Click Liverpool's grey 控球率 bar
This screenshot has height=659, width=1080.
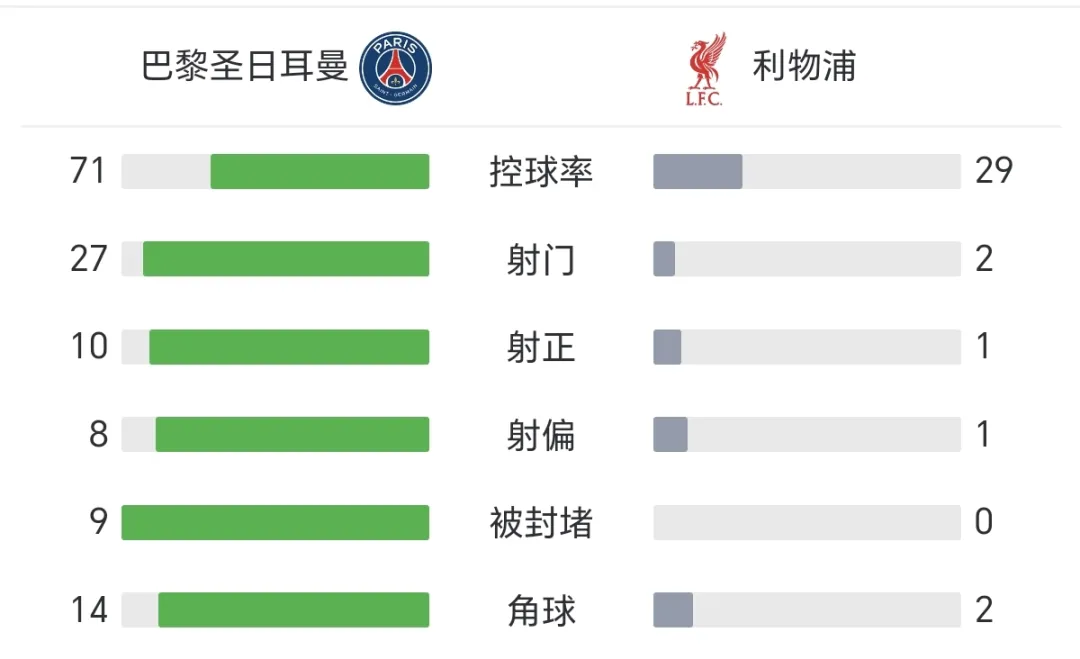[698, 171]
